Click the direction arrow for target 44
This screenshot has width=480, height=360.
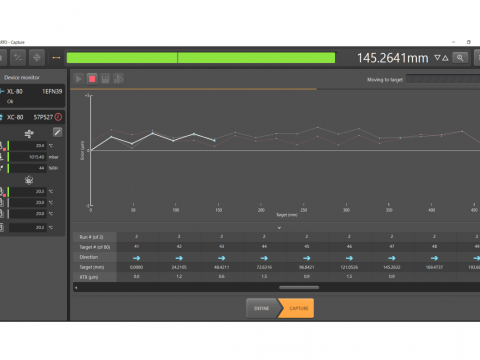click(x=264, y=258)
